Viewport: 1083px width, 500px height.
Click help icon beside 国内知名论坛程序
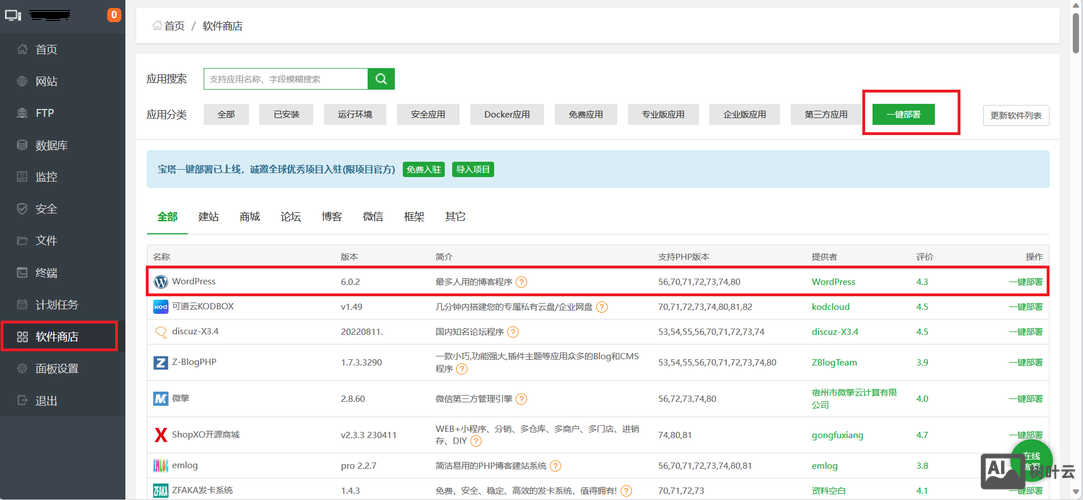coord(512,332)
